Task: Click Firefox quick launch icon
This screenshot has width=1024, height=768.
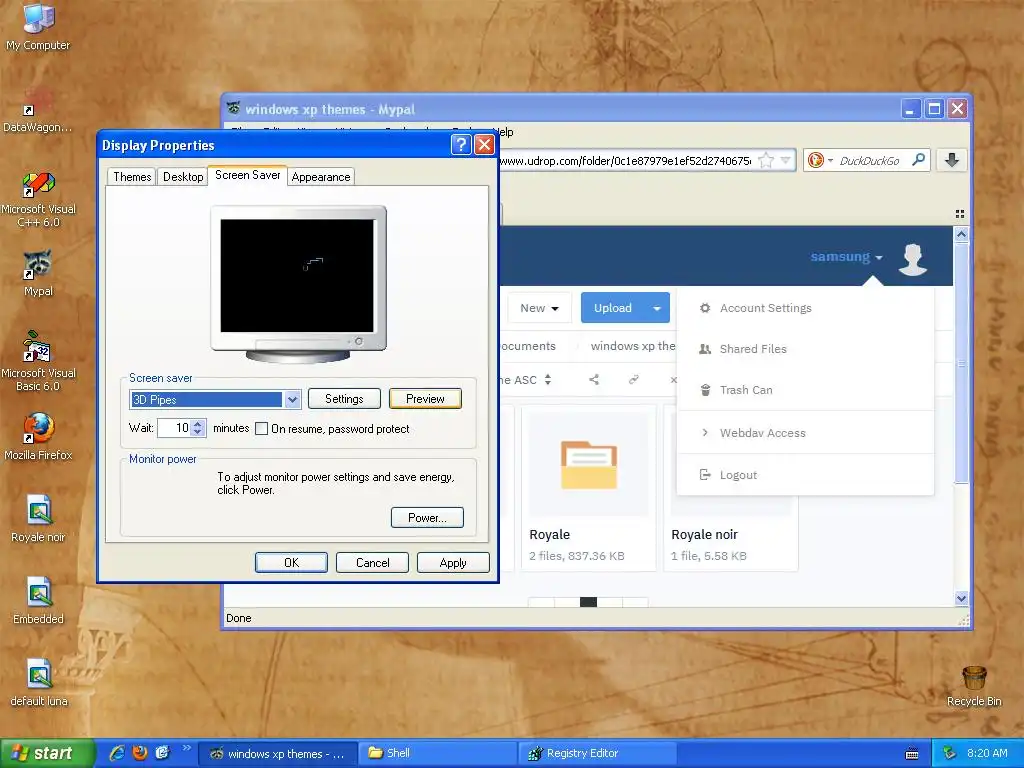Action: click(x=140, y=753)
